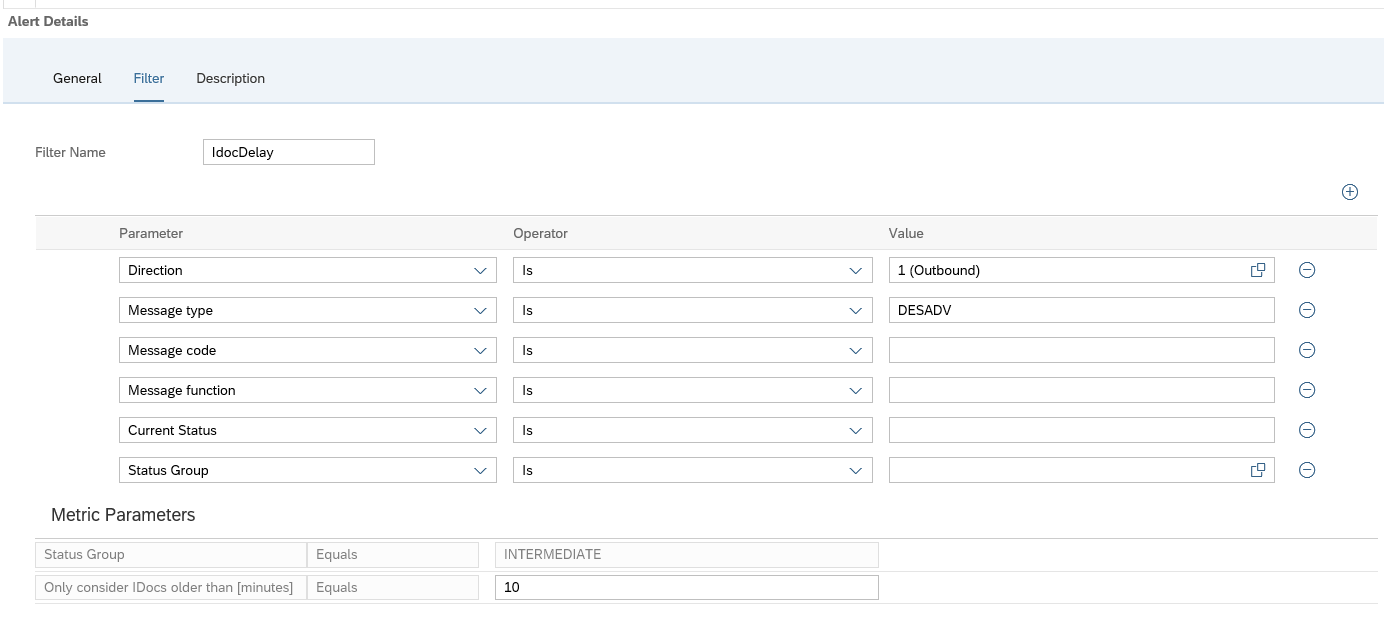The width and height of the screenshot is (1384, 630).
Task: Remove the Message type filter row
Action: (1306, 310)
